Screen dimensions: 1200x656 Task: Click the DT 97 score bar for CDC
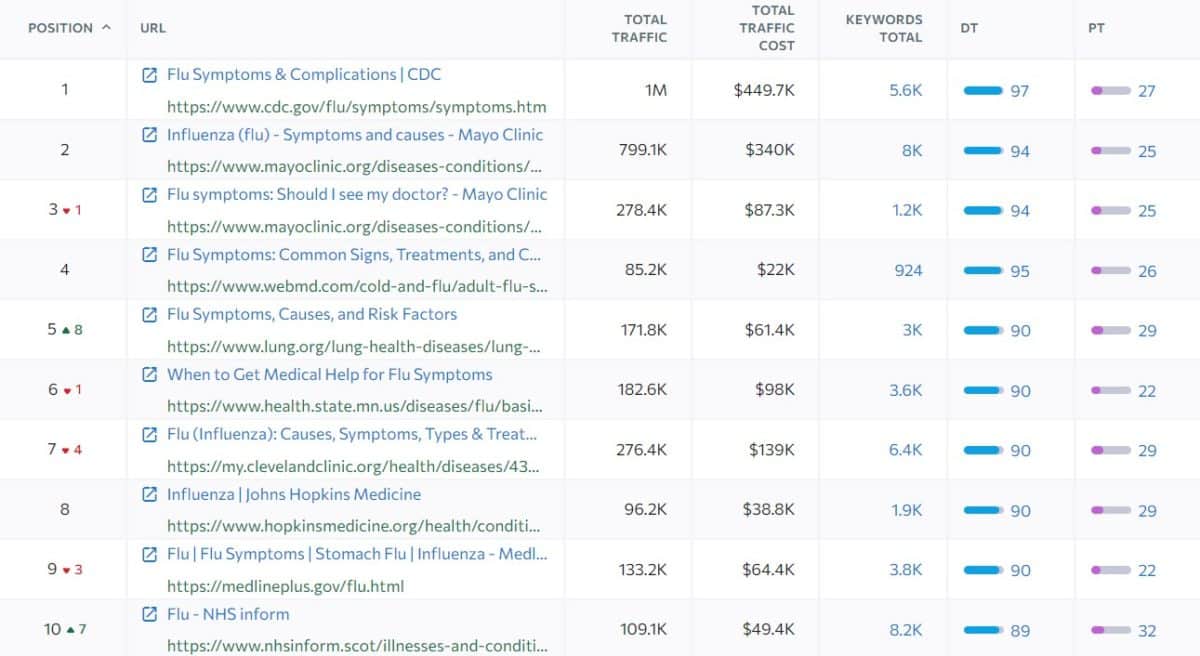tap(982, 90)
